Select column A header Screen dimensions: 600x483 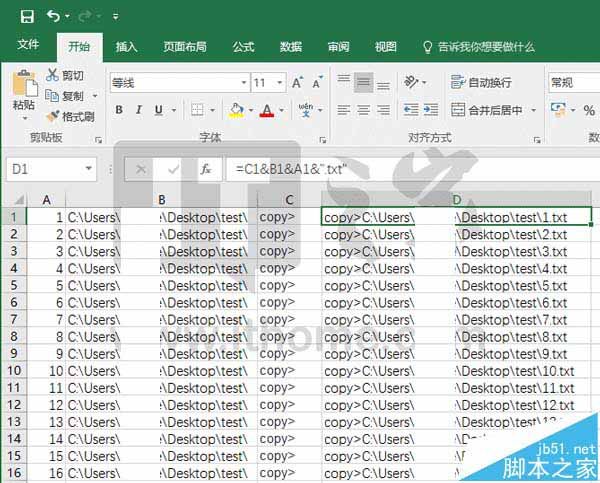46,199
